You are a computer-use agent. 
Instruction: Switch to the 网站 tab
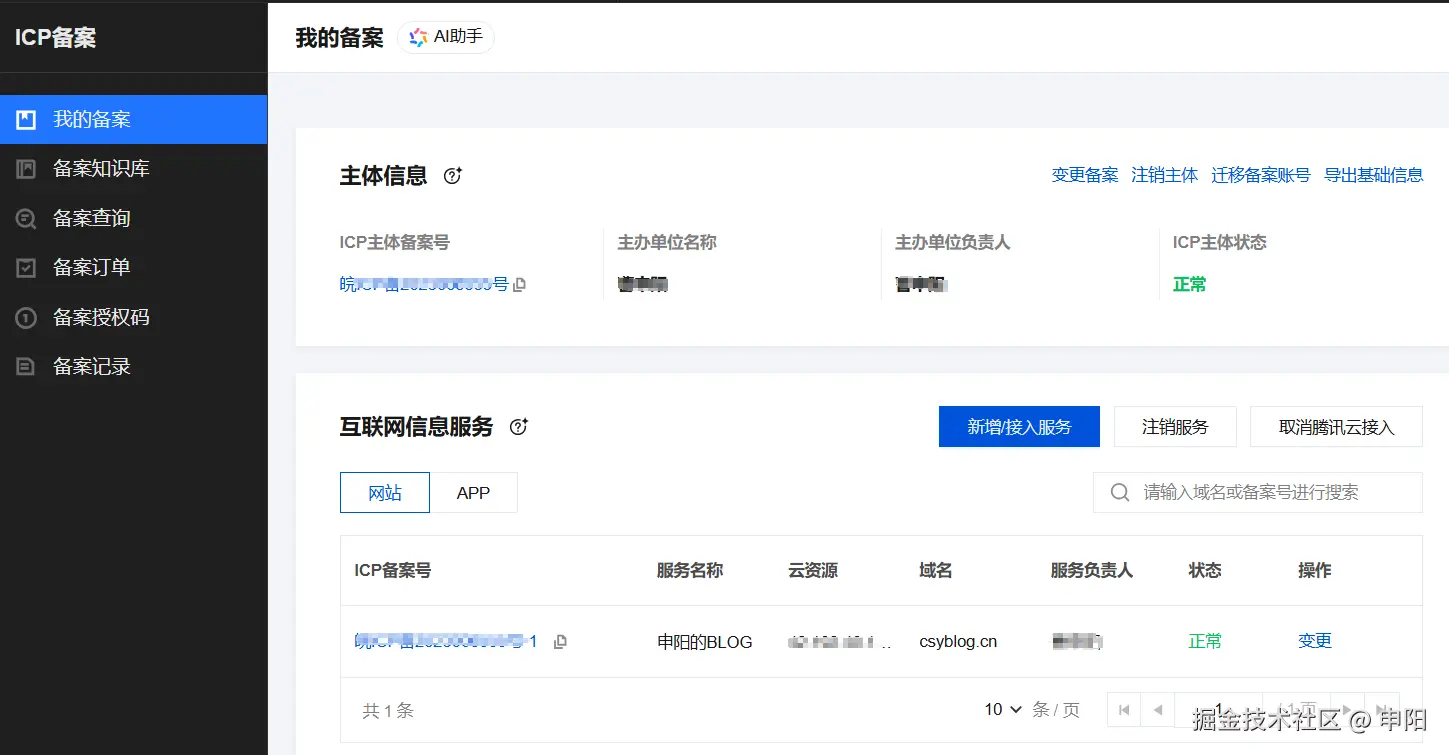385,493
